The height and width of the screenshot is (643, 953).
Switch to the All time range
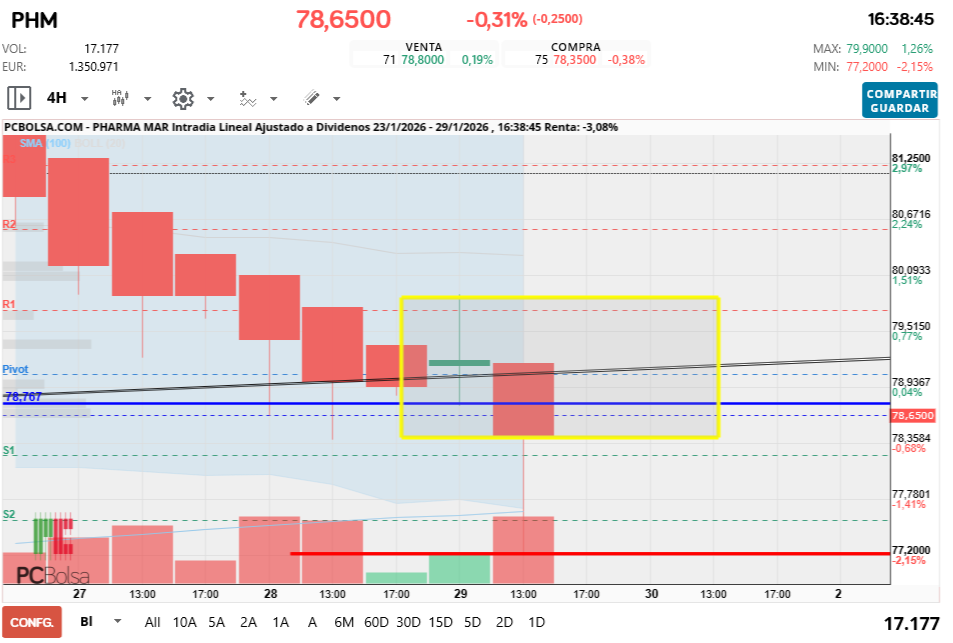click(152, 622)
